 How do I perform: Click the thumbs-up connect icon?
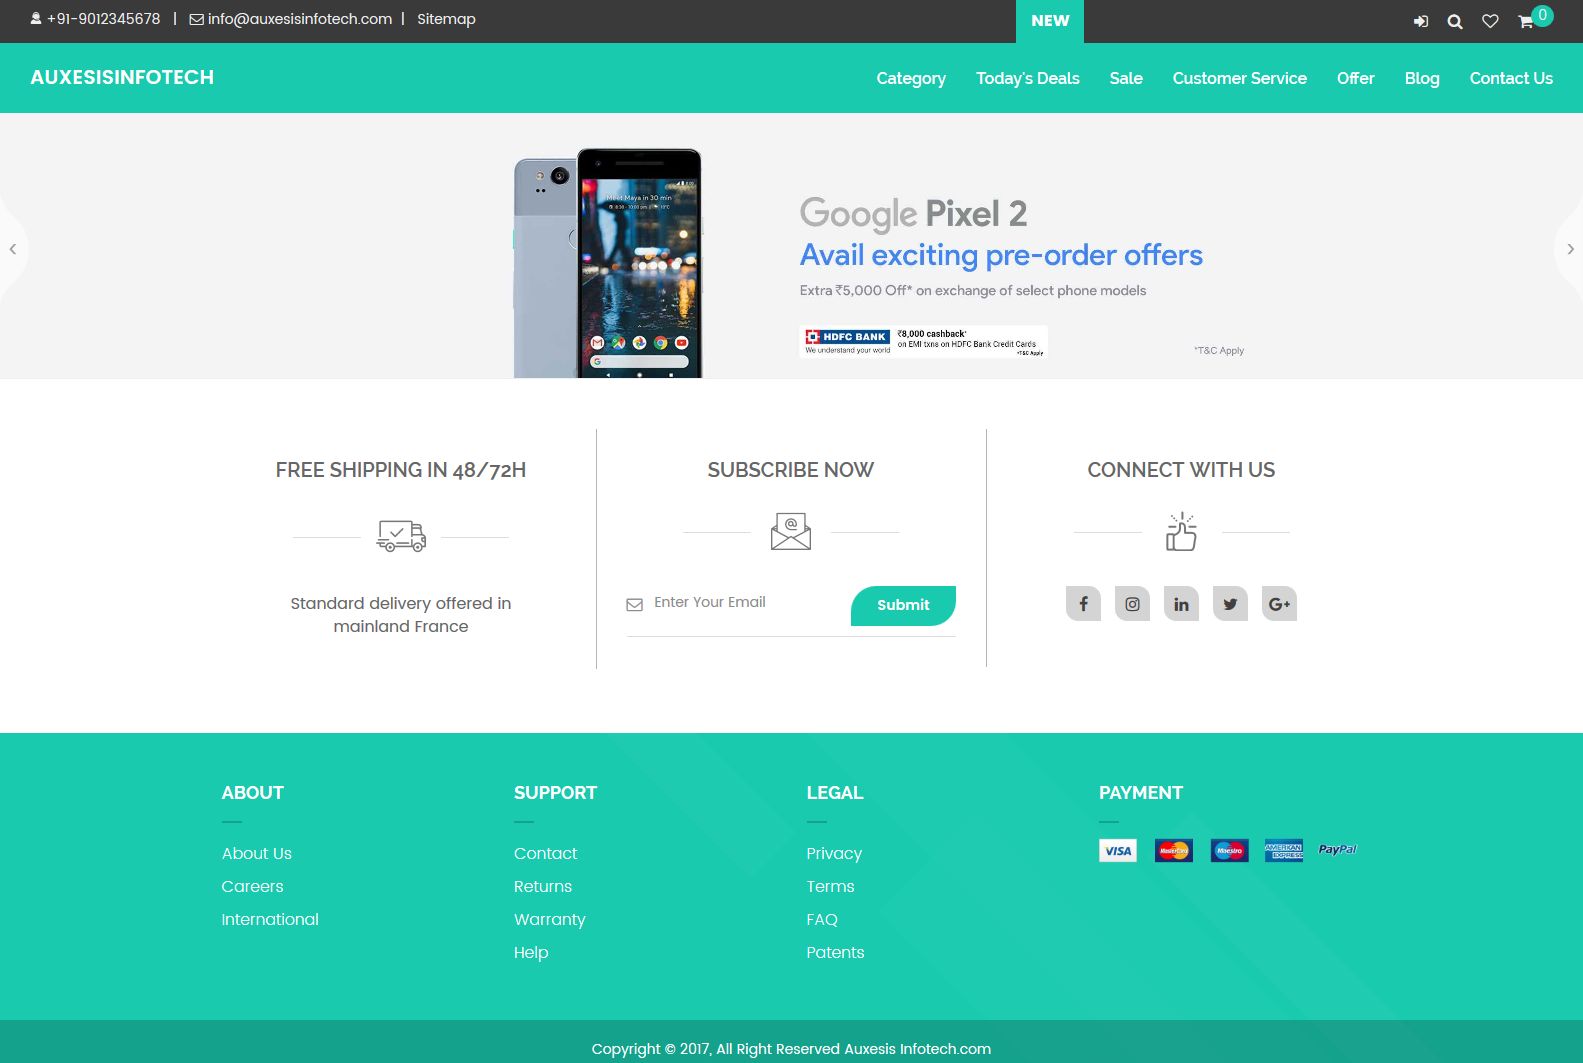click(x=1181, y=532)
